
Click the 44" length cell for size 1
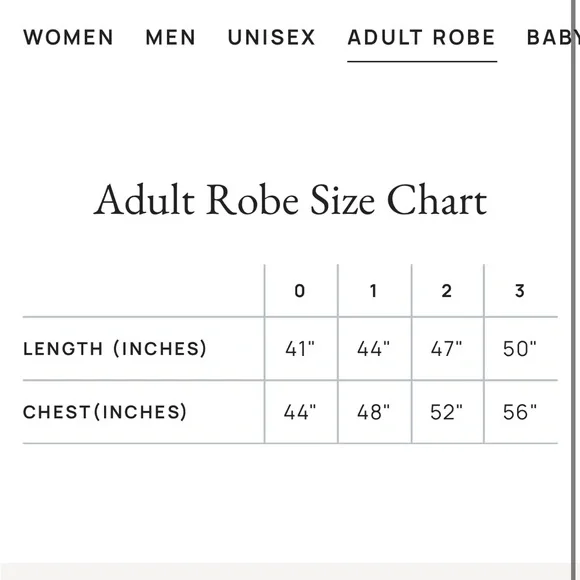[x=374, y=348]
